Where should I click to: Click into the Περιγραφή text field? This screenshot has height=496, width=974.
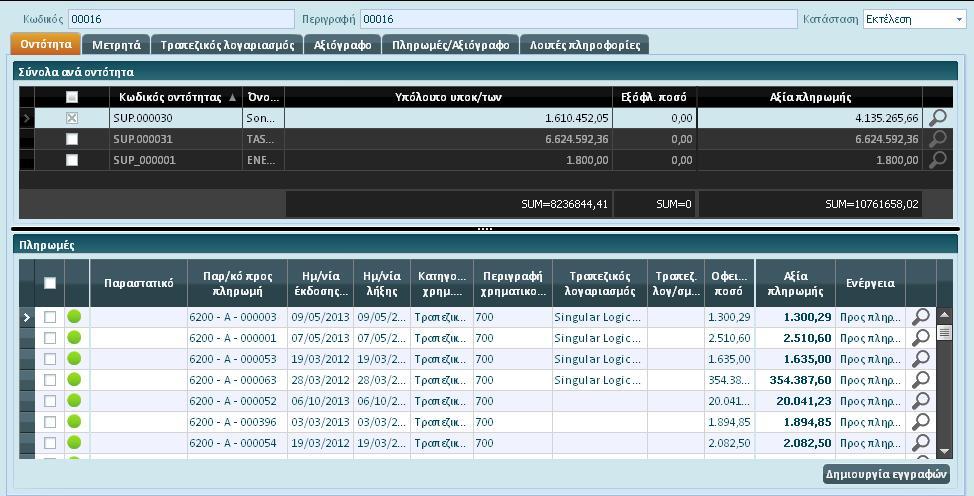pyautogui.click(x=578, y=19)
